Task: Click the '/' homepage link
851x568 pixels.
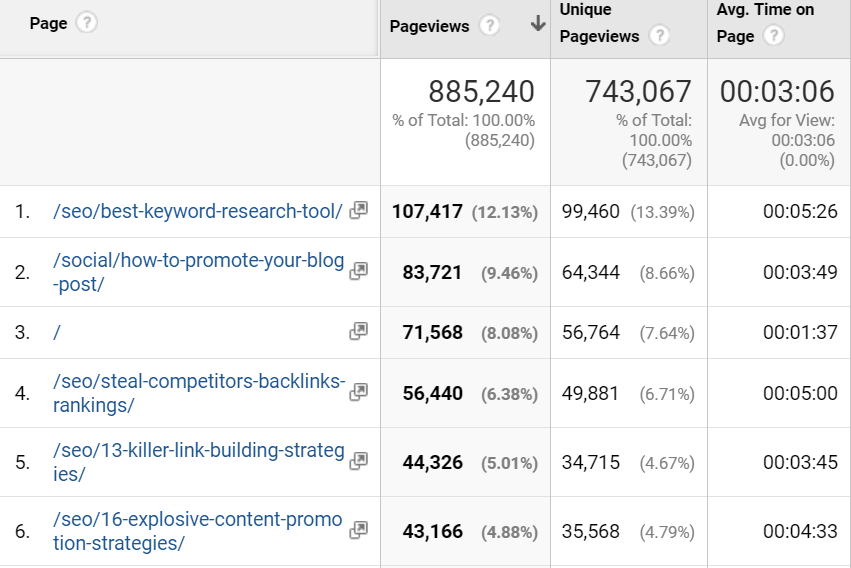Action: [57, 333]
